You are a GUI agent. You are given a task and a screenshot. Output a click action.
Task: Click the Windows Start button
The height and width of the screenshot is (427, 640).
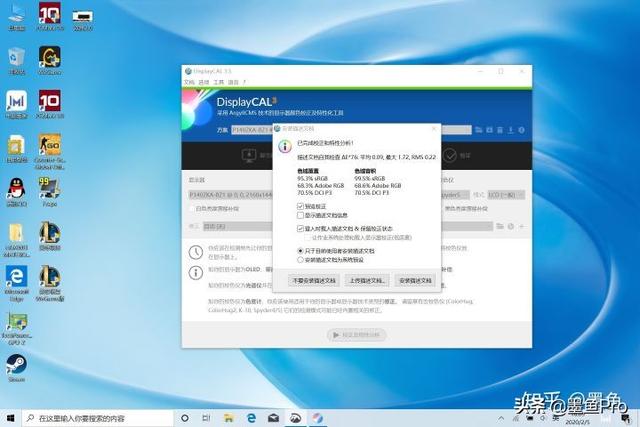[x=11, y=418]
